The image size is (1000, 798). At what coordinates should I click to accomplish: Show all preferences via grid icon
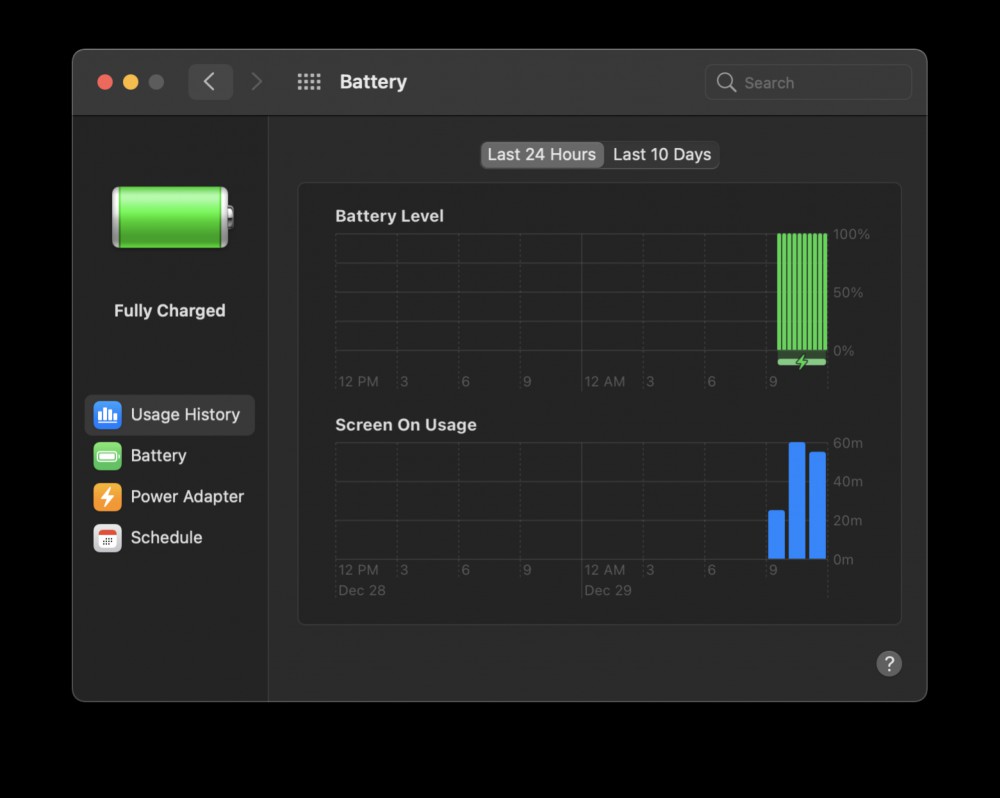pyautogui.click(x=309, y=82)
